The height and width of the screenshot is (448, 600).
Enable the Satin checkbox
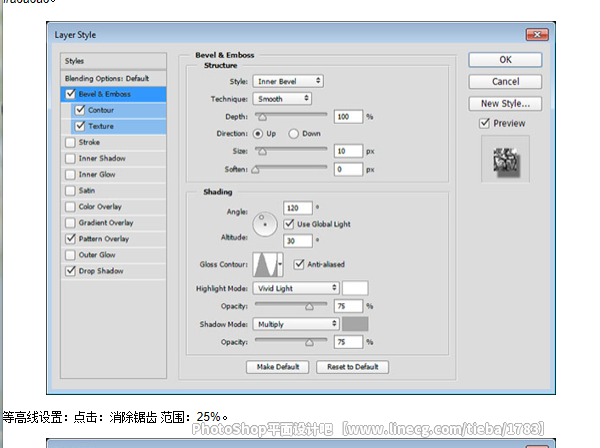[x=70, y=191]
